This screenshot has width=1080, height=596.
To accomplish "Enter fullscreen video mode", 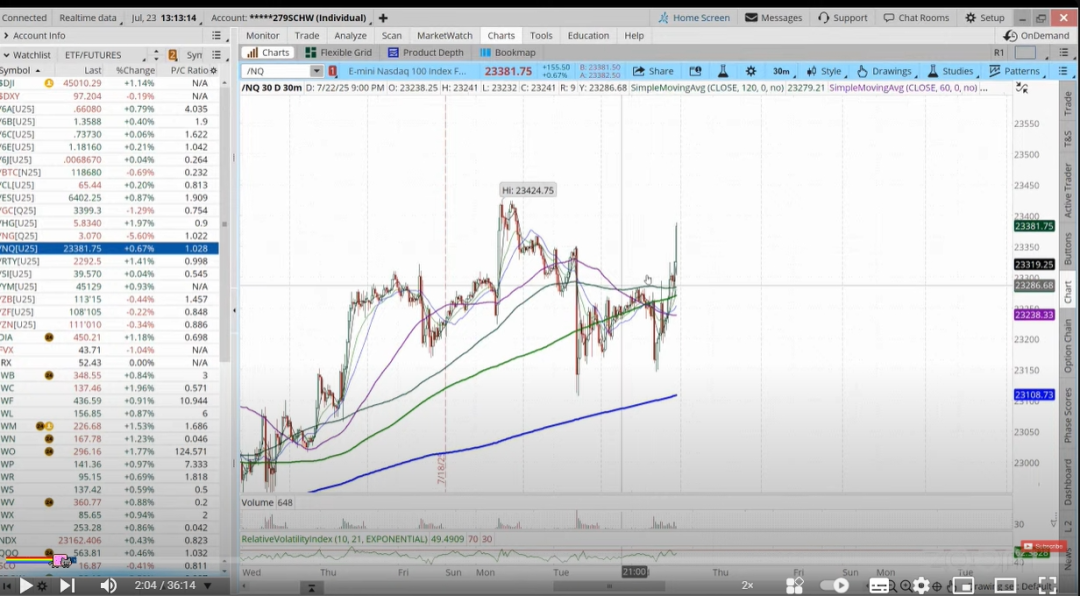I will click(1047, 586).
